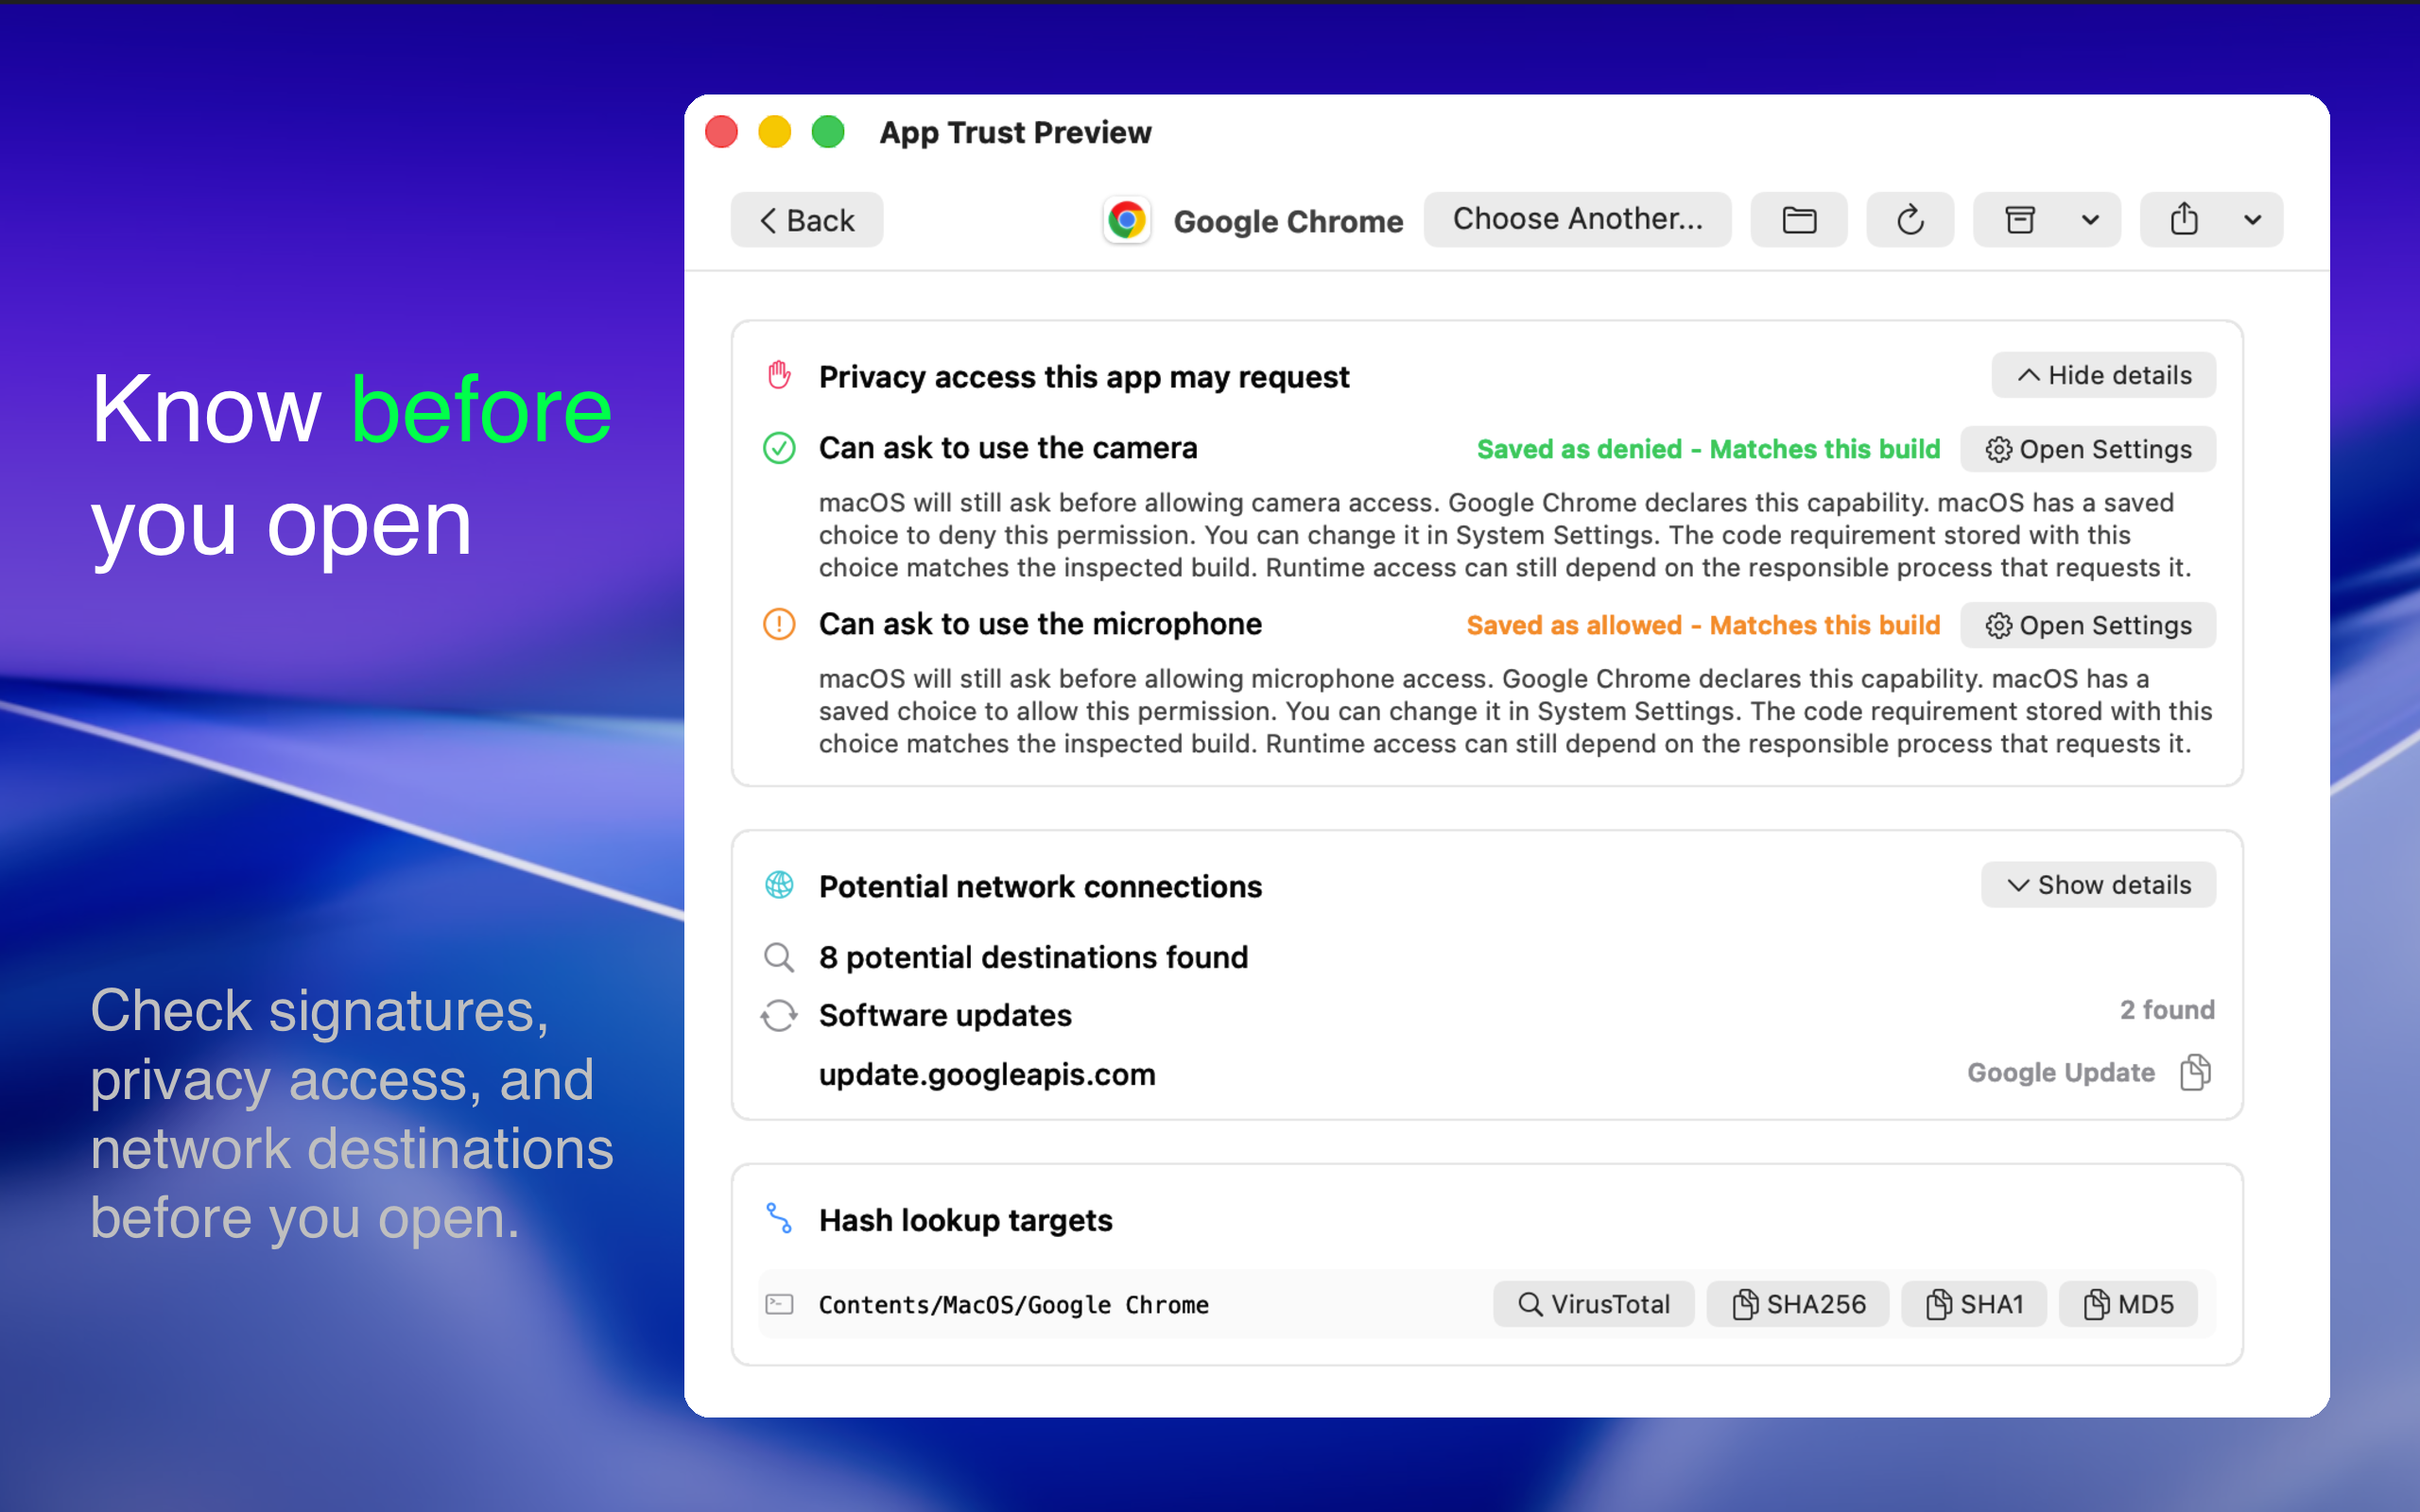Click '8 potential destinations found' text

(1033, 957)
